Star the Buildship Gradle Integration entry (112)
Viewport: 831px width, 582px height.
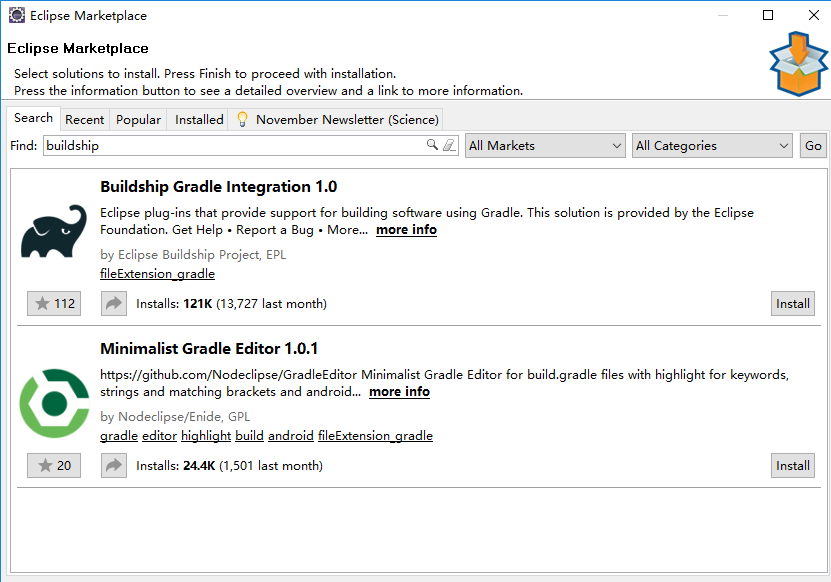click(x=54, y=304)
